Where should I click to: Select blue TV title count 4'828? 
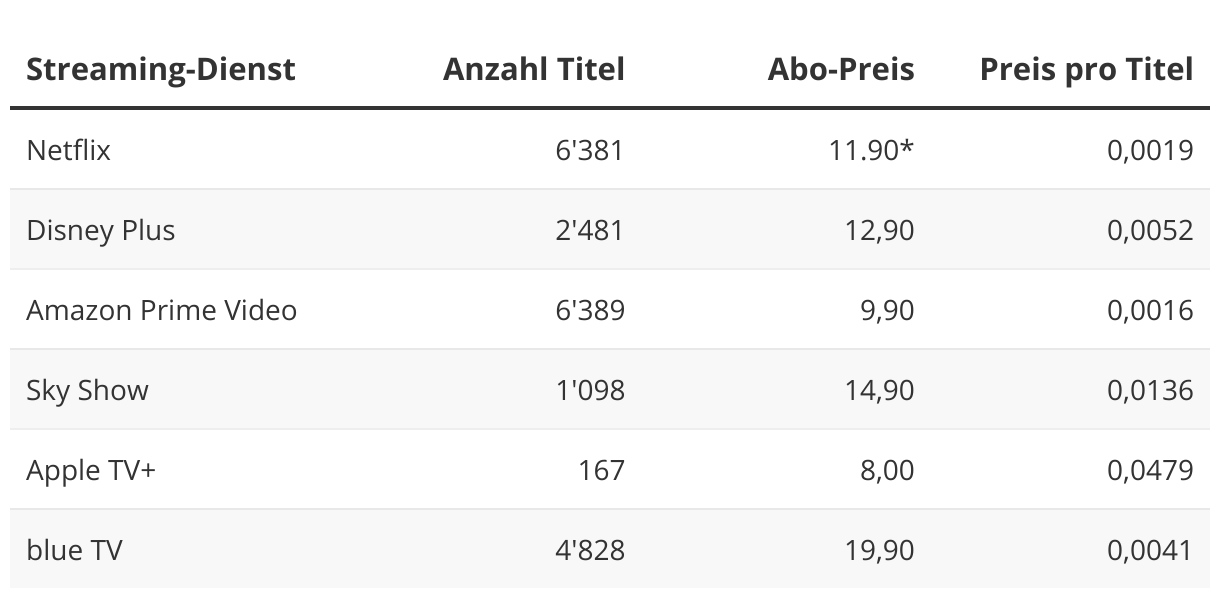click(x=590, y=550)
